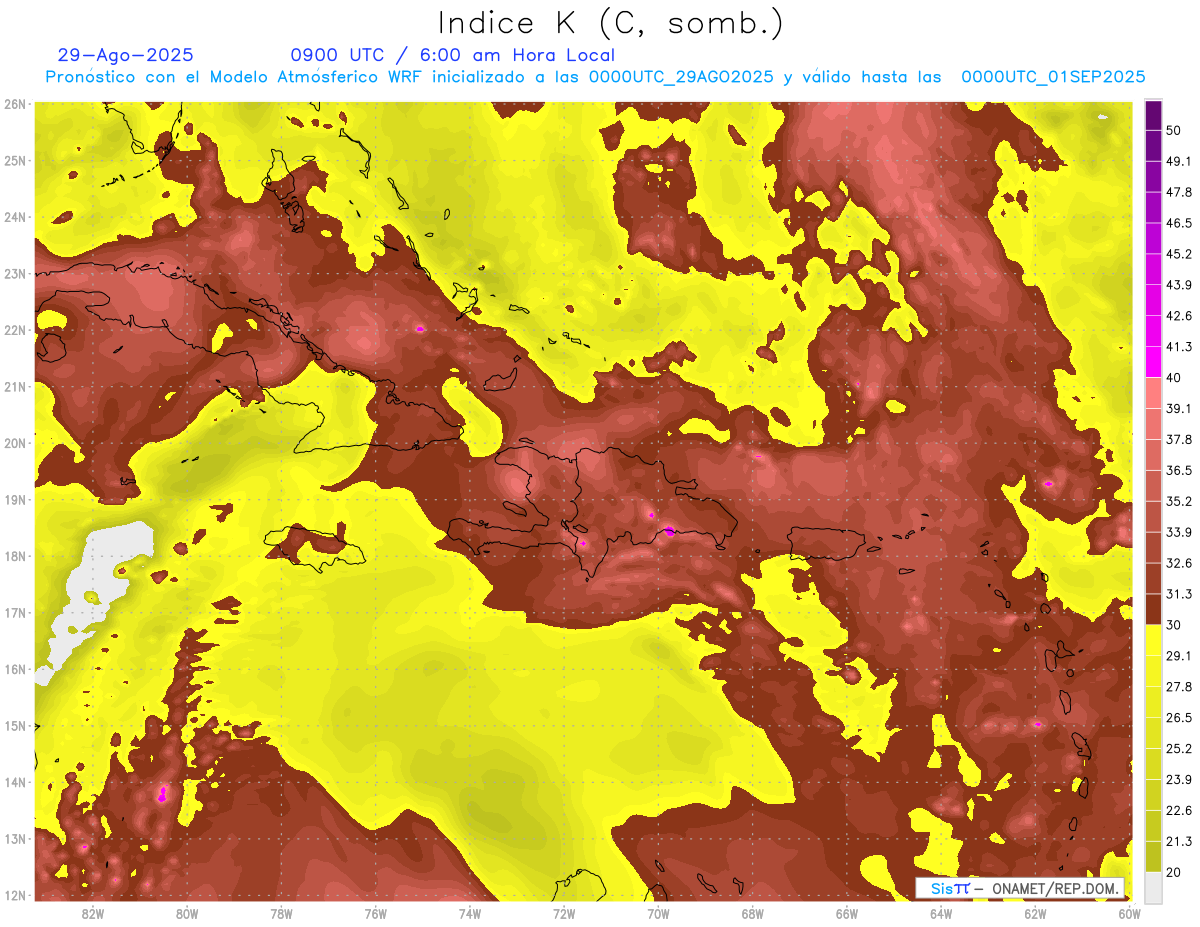The height and width of the screenshot is (927, 1200).
Task: Click the colorbar label '31.3'
Action: pyautogui.click(x=1178, y=594)
